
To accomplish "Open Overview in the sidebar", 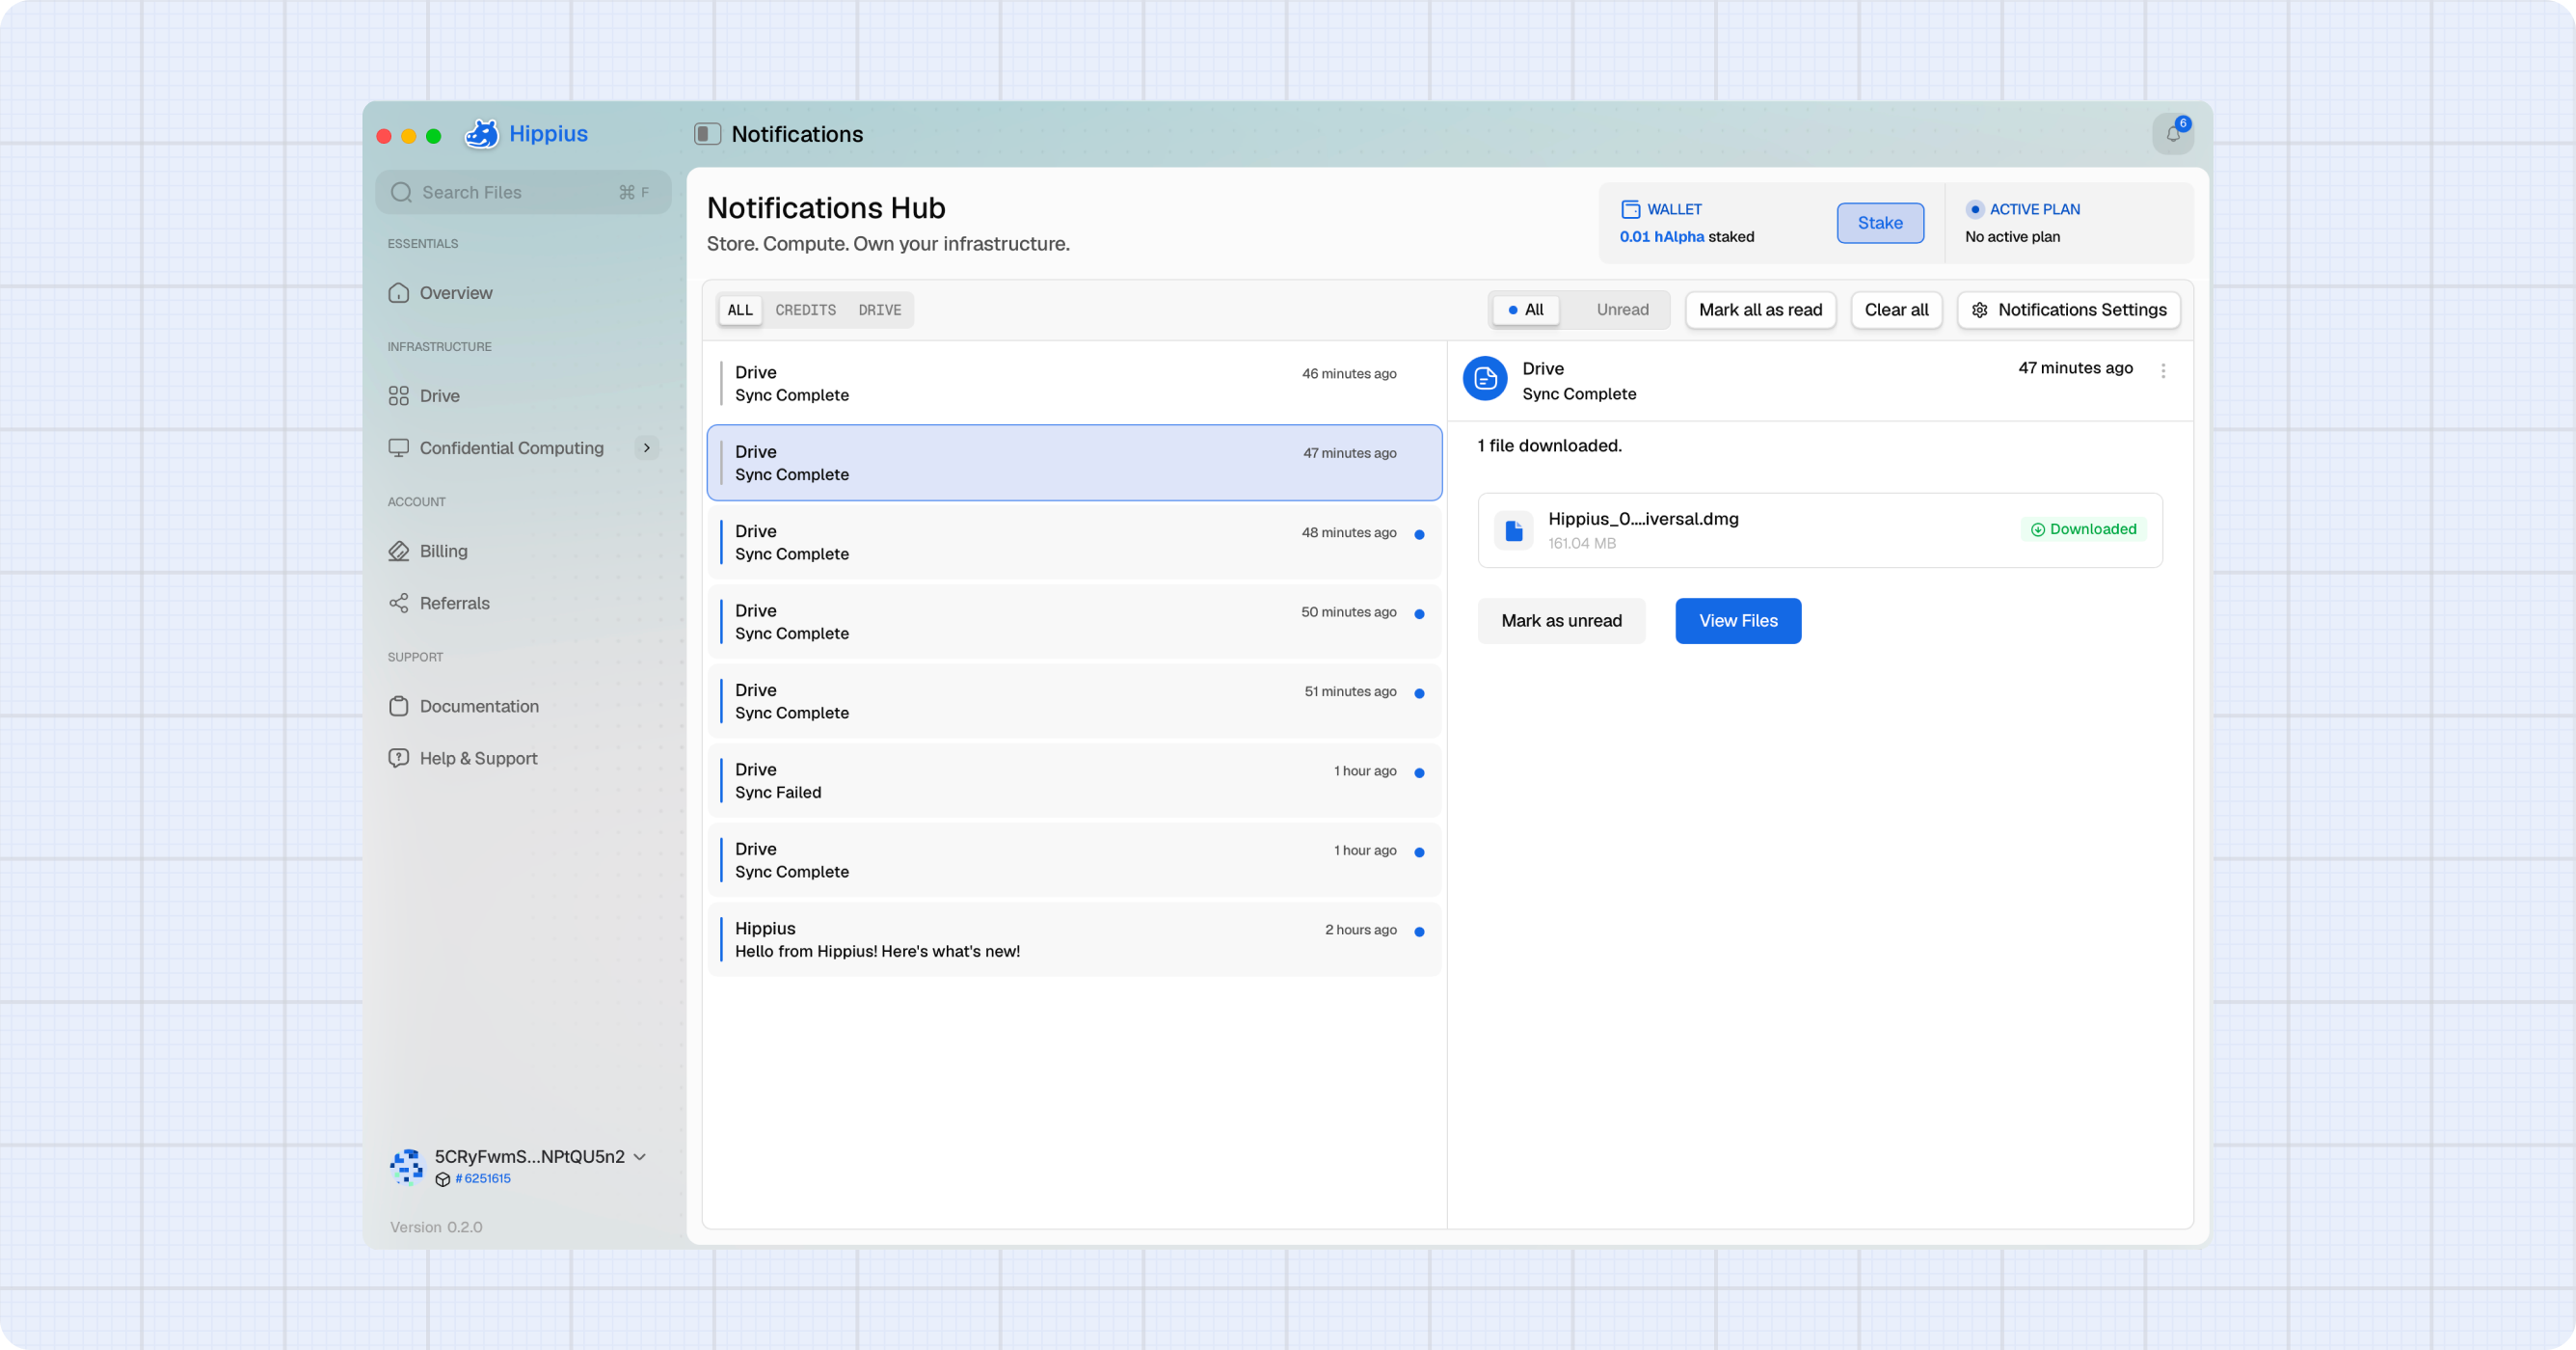I will (x=523, y=293).
